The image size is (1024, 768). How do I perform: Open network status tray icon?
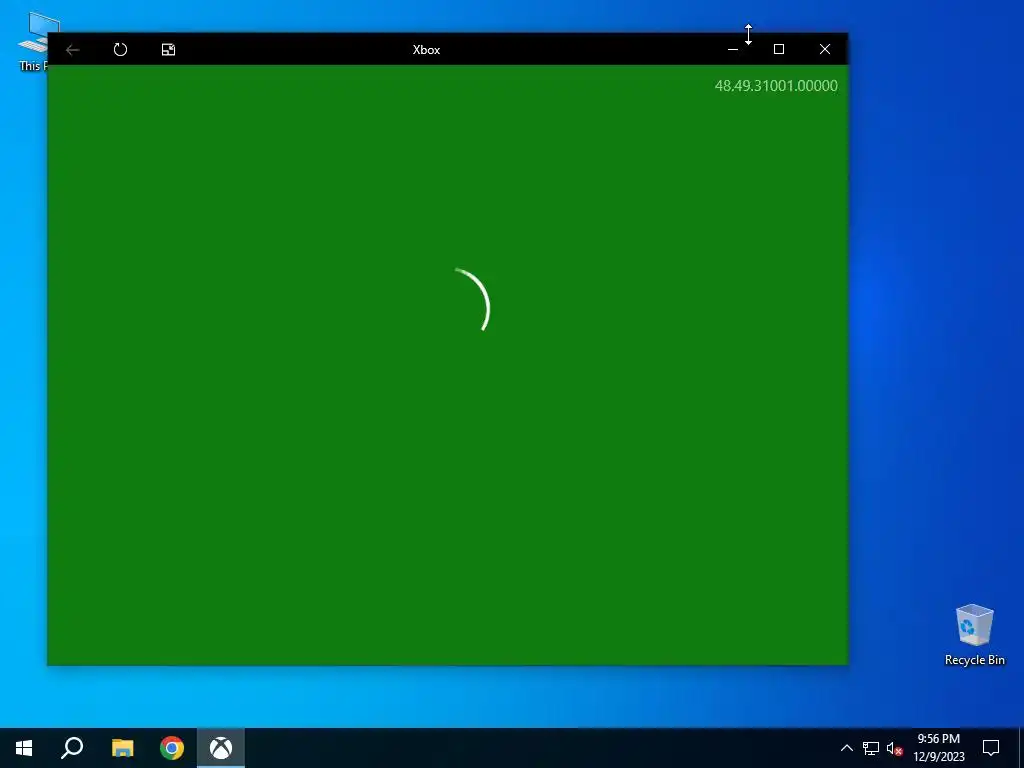[871, 748]
